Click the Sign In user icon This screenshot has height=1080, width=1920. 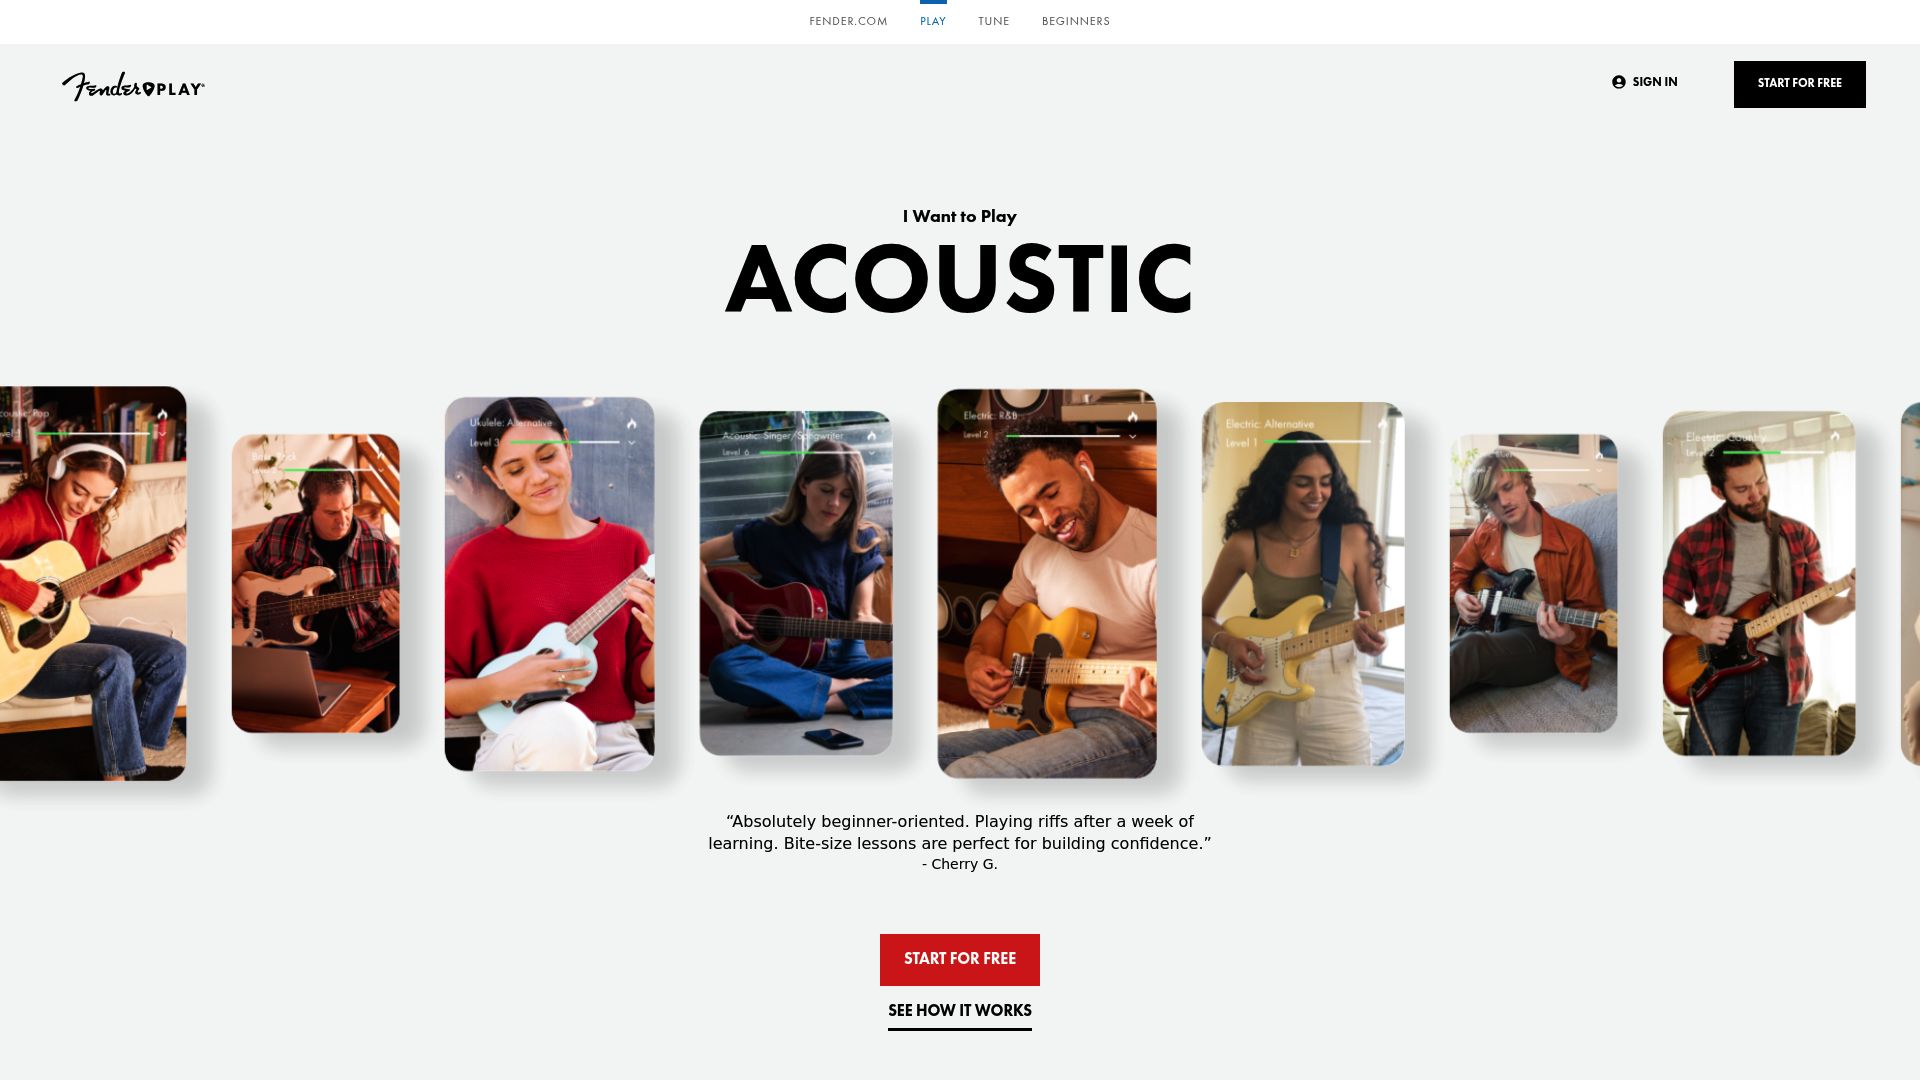1619,82
